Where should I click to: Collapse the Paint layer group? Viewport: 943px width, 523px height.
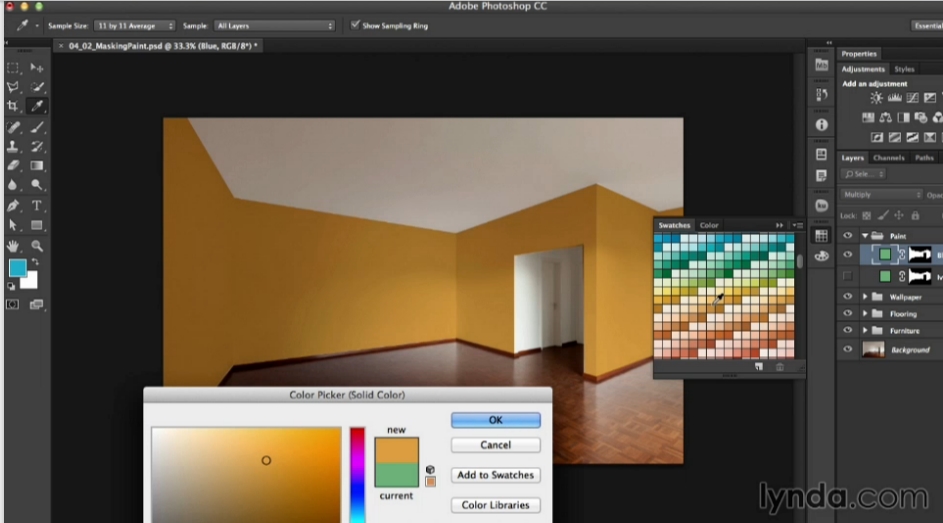coord(865,236)
